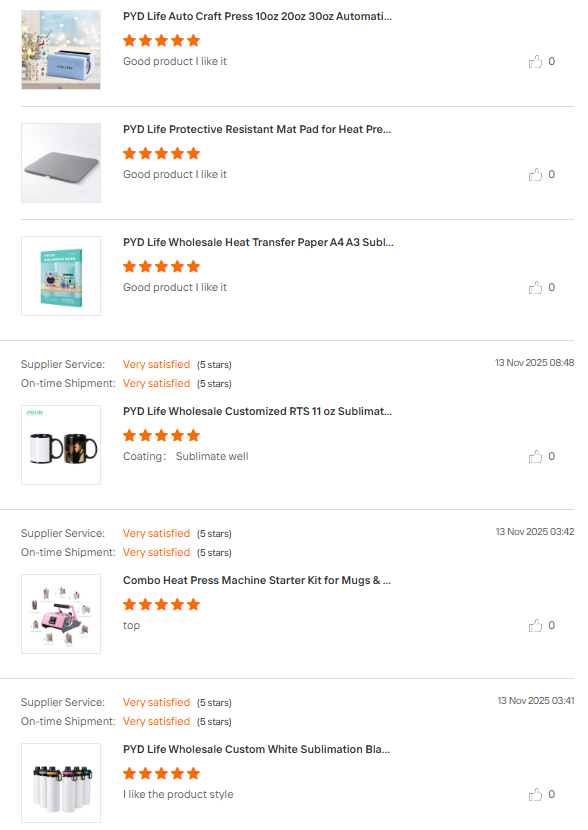Open PYD Life Protective Resistant Mat Pad link
Image resolution: width=588 pixels, height=830 pixels.
pyautogui.click(x=257, y=129)
